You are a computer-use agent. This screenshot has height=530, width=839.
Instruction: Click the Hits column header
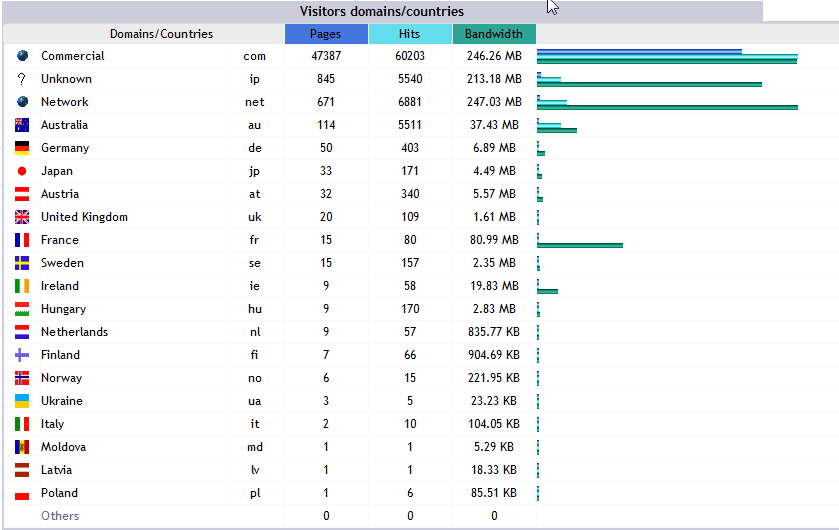[x=410, y=34]
